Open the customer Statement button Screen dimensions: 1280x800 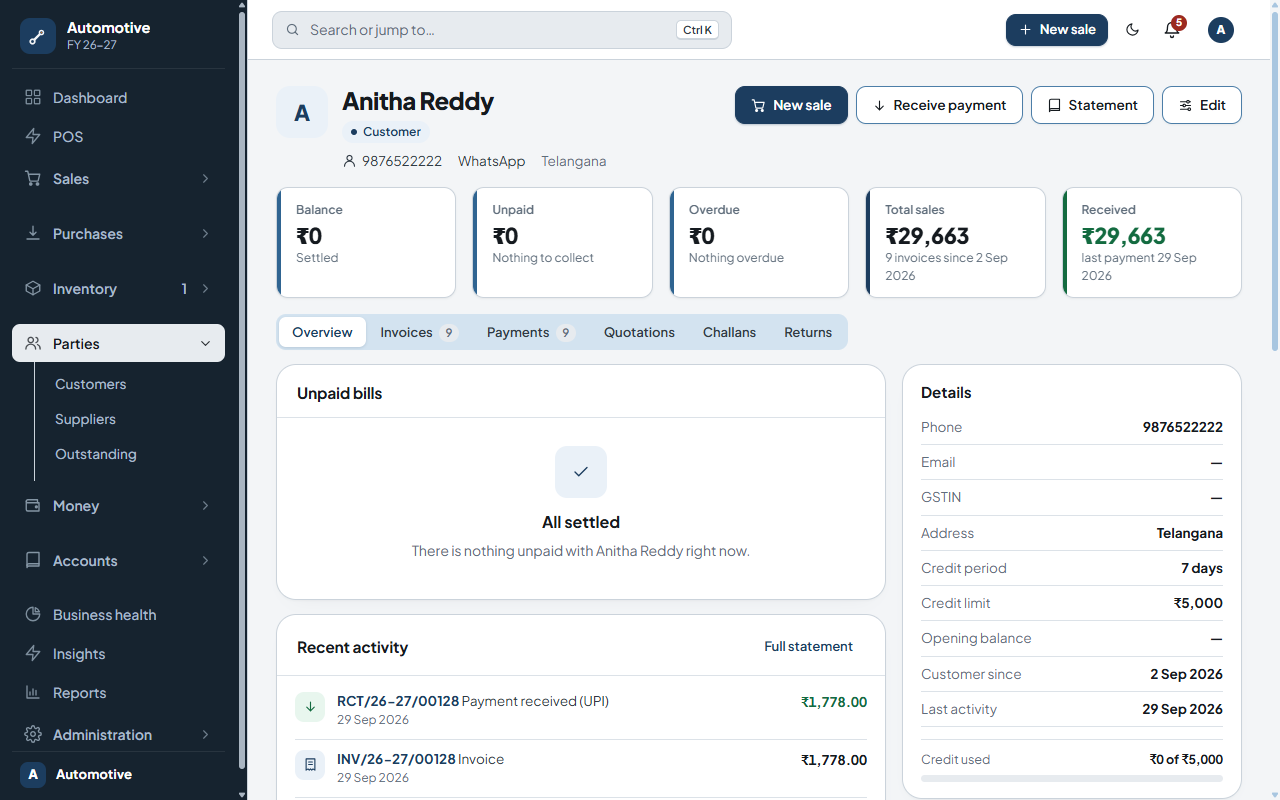click(x=1092, y=105)
